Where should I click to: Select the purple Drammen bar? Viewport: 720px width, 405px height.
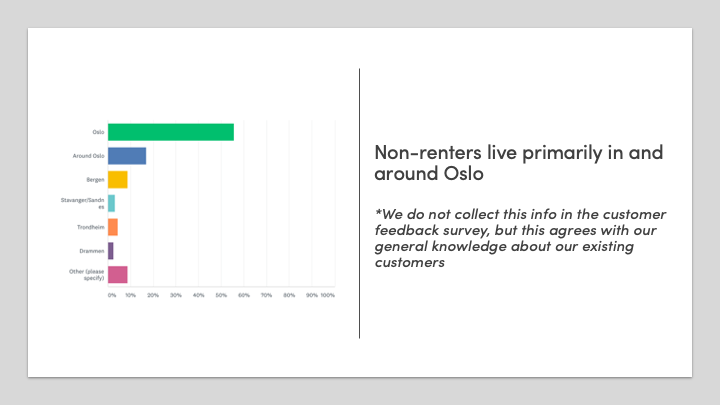coord(111,251)
